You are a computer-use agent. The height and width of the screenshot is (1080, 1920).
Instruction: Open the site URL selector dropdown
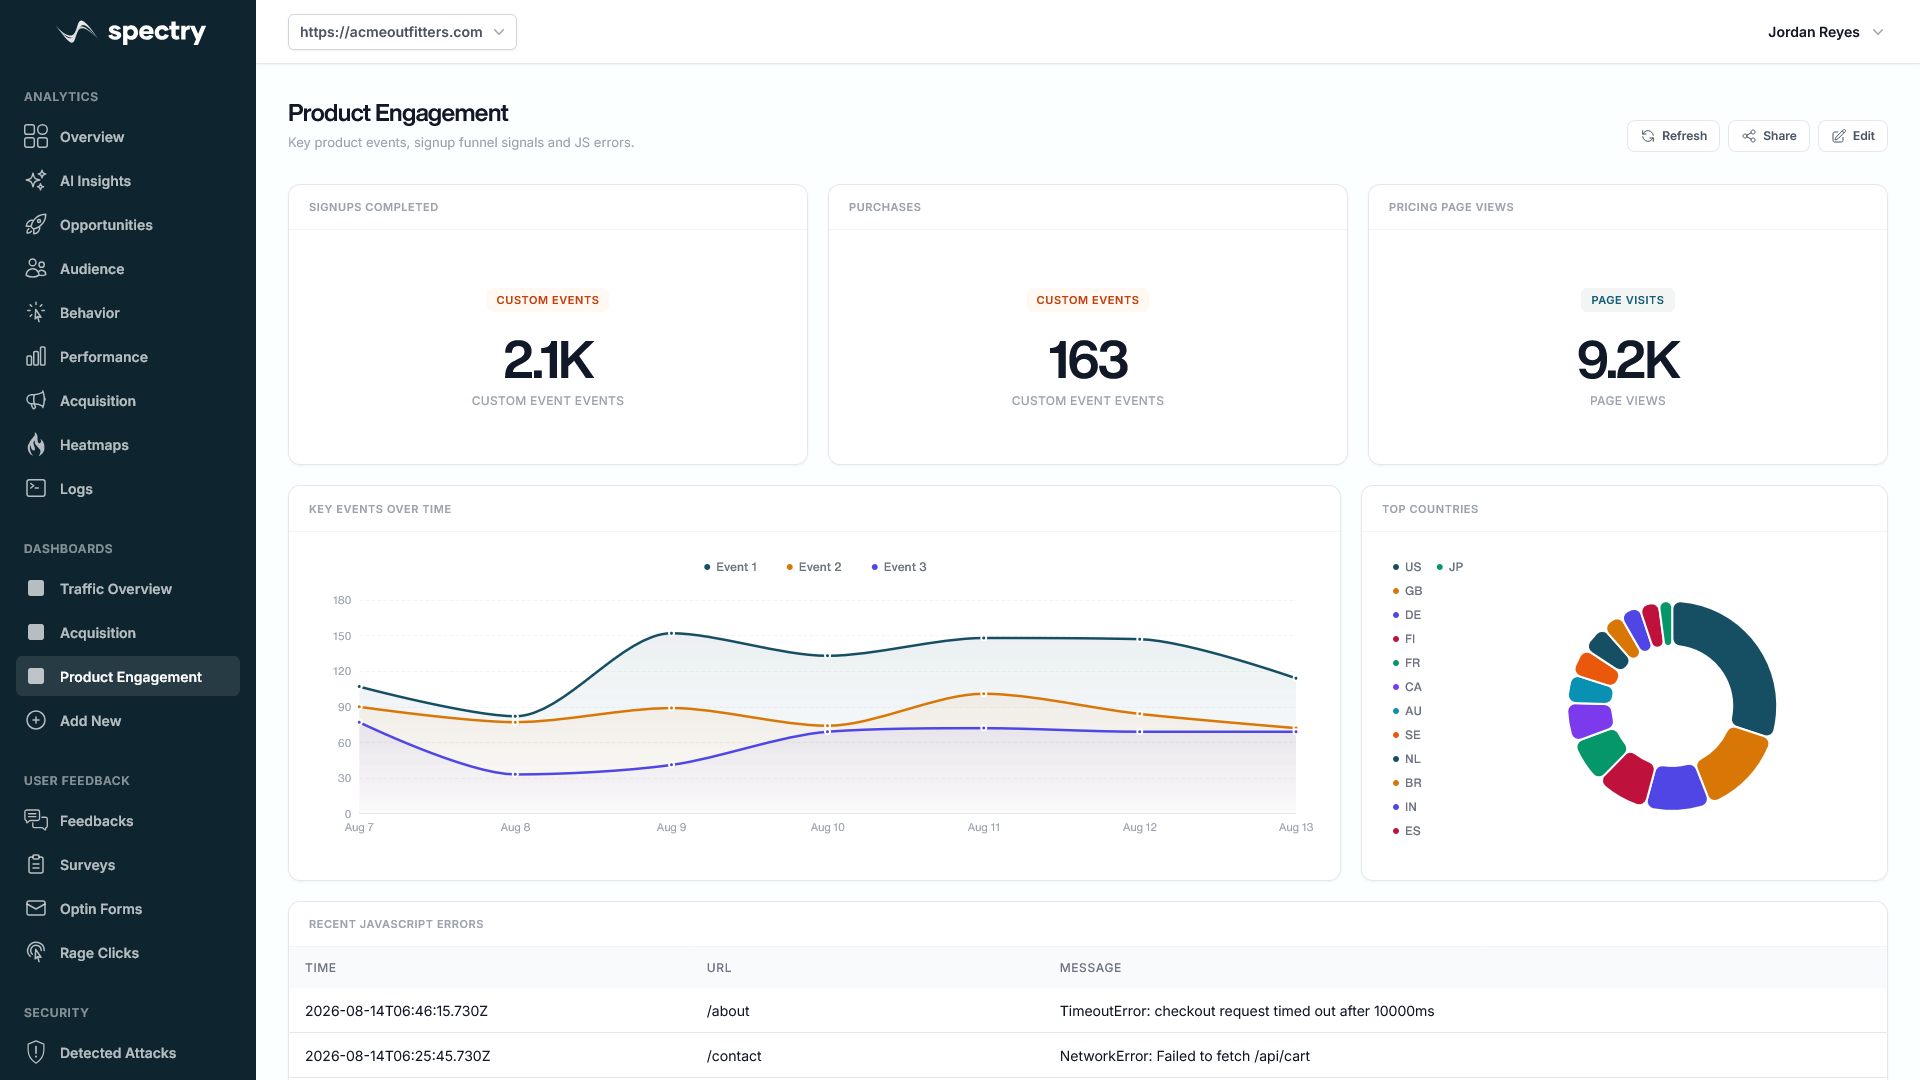click(402, 32)
